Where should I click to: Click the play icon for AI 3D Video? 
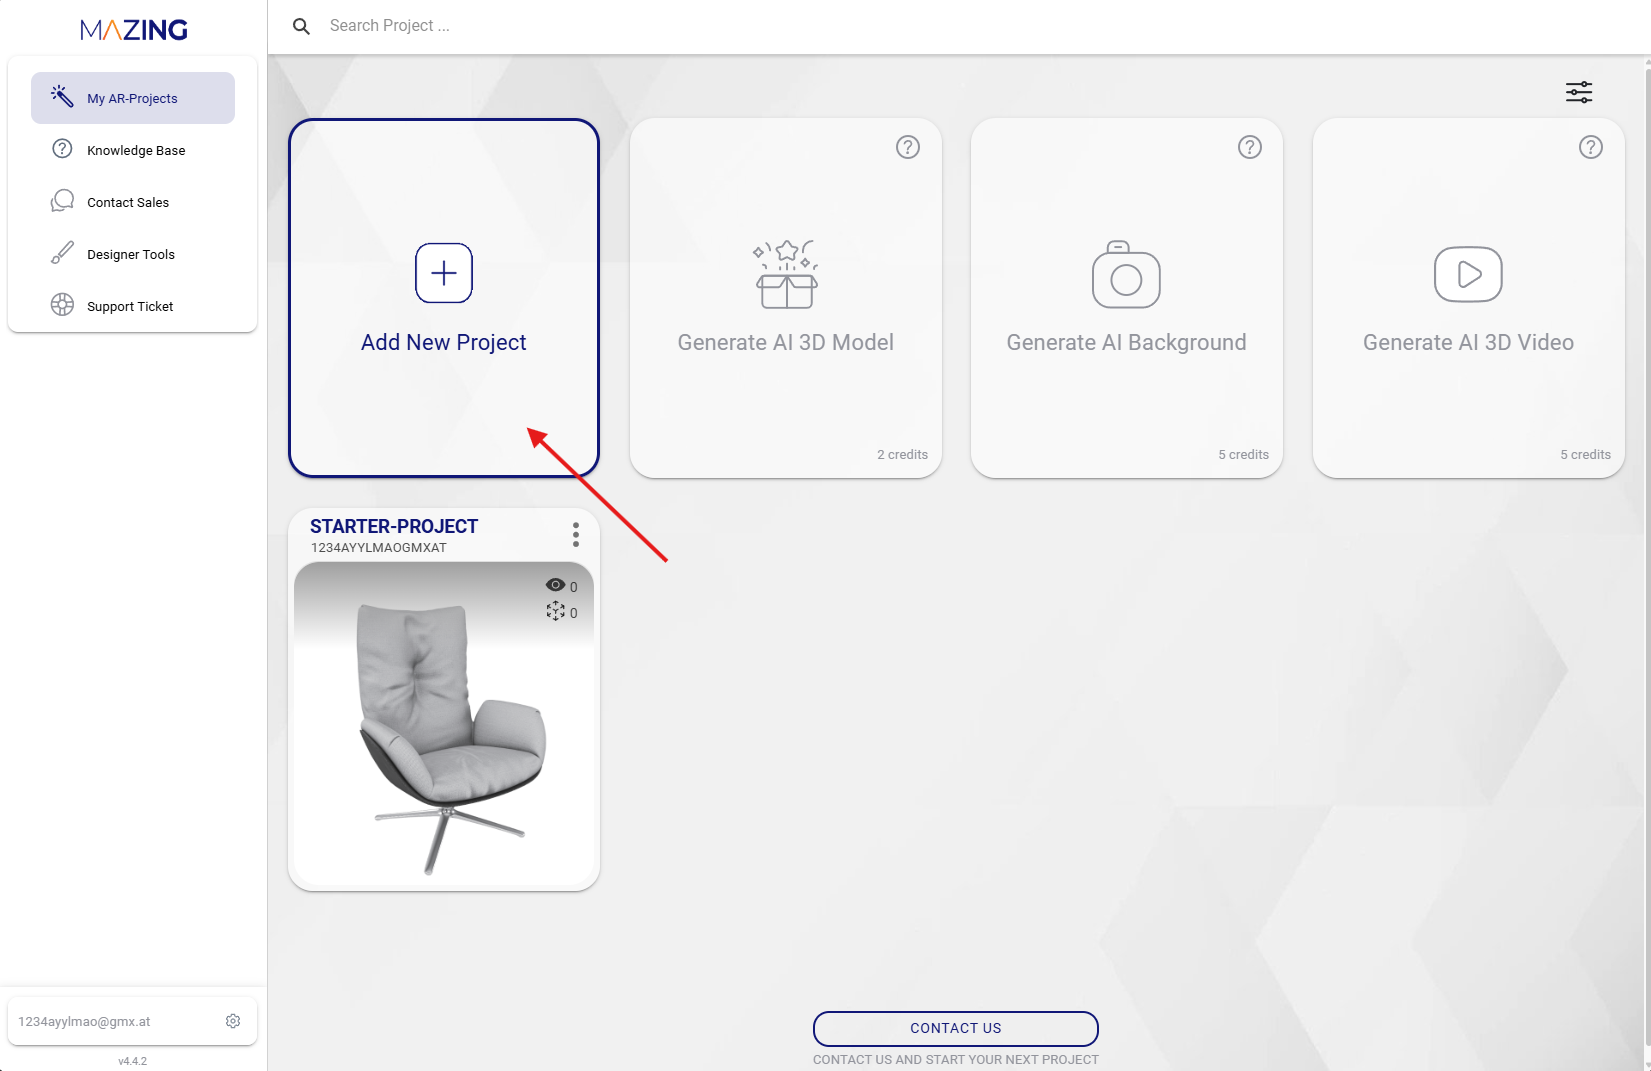[1468, 274]
